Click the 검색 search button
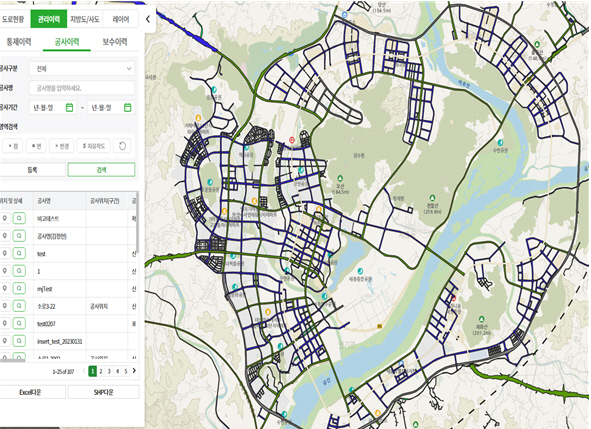This screenshot has height=429, width=591. click(x=101, y=170)
